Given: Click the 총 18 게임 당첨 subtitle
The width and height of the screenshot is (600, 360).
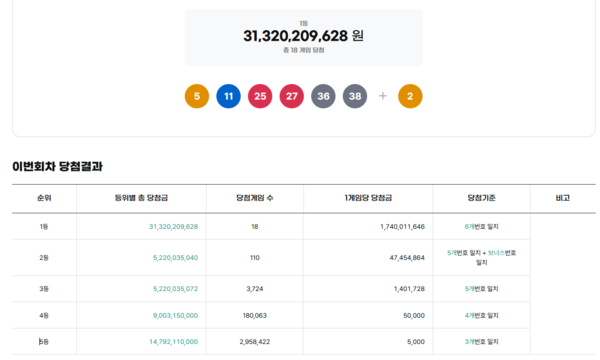Looking at the screenshot, I should (x=303, y=50).
